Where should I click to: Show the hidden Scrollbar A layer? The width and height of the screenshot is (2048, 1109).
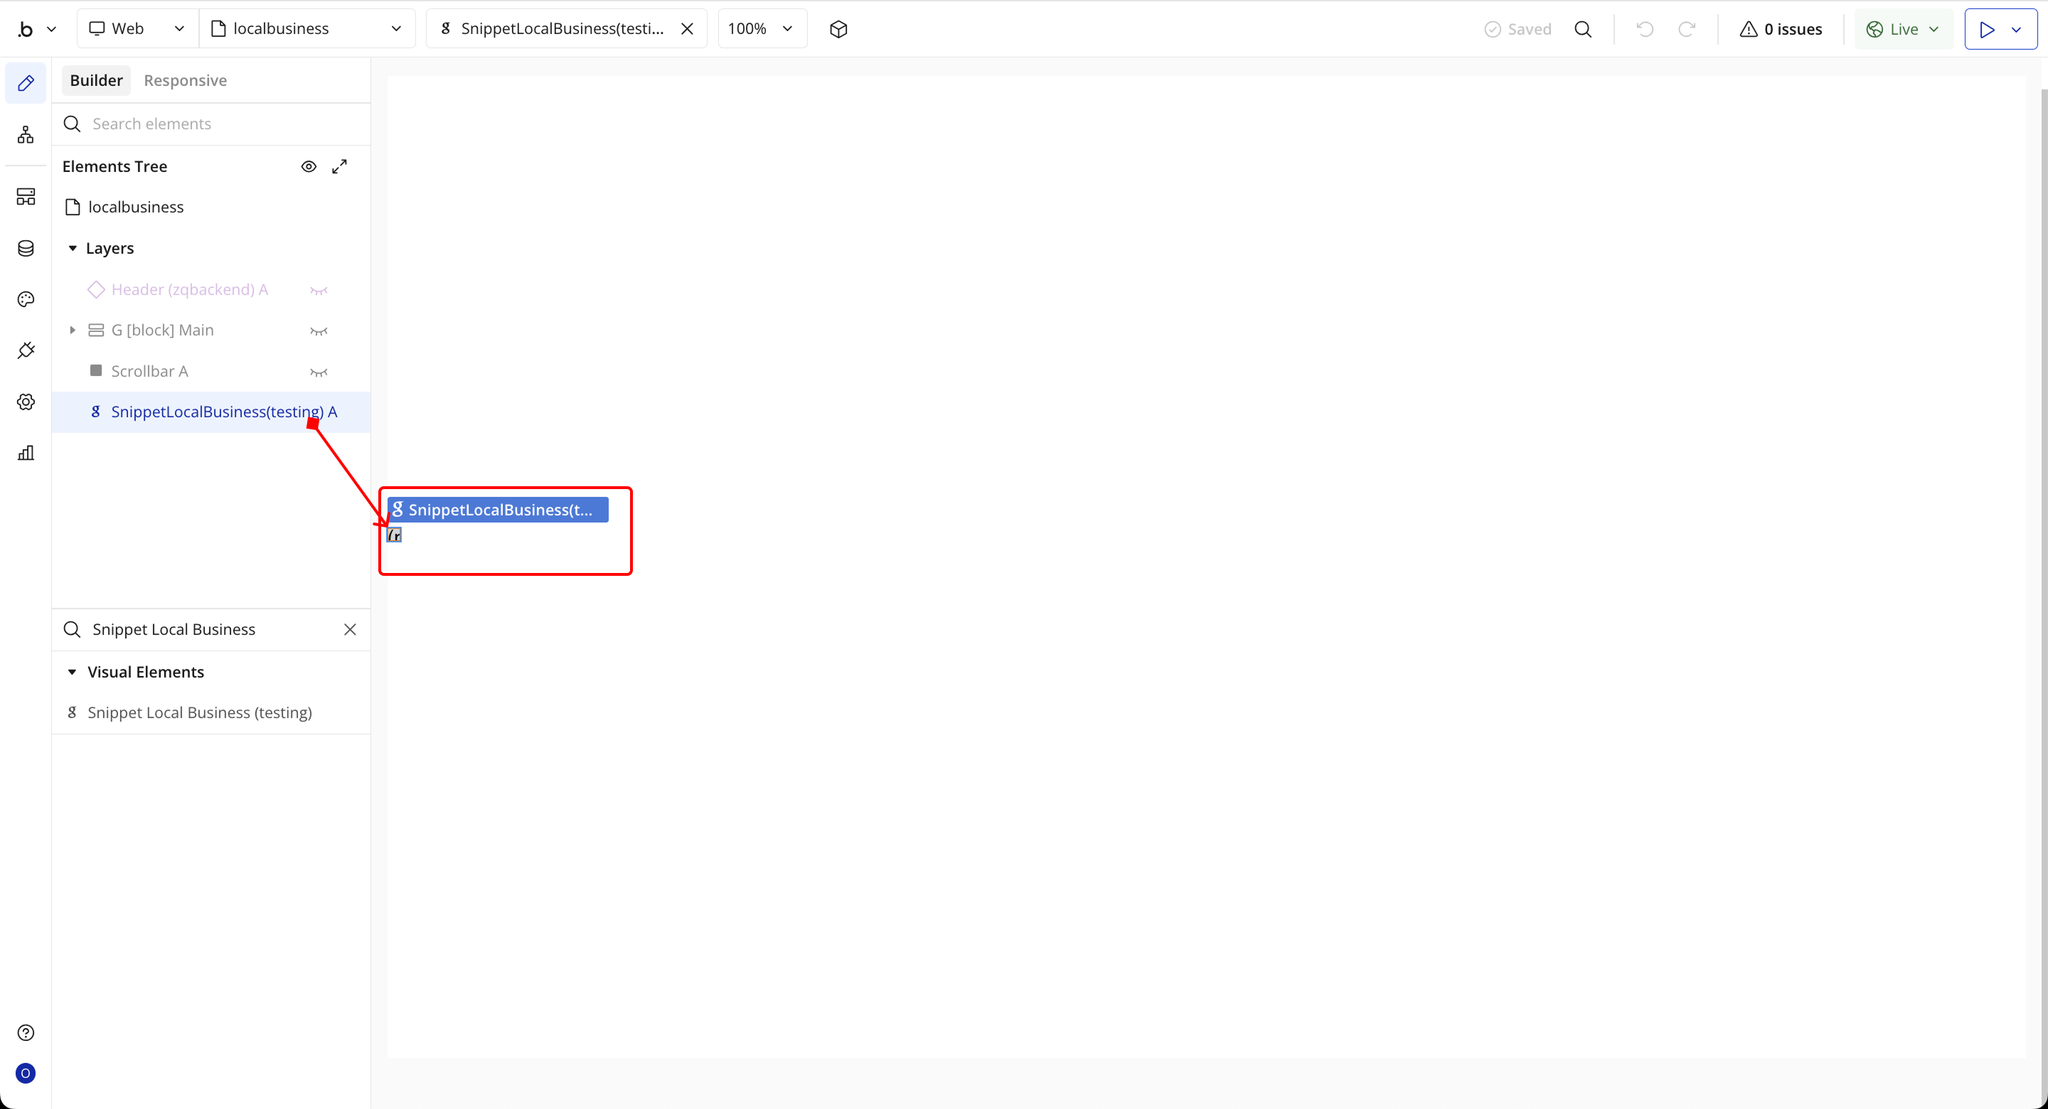point(319,372)
